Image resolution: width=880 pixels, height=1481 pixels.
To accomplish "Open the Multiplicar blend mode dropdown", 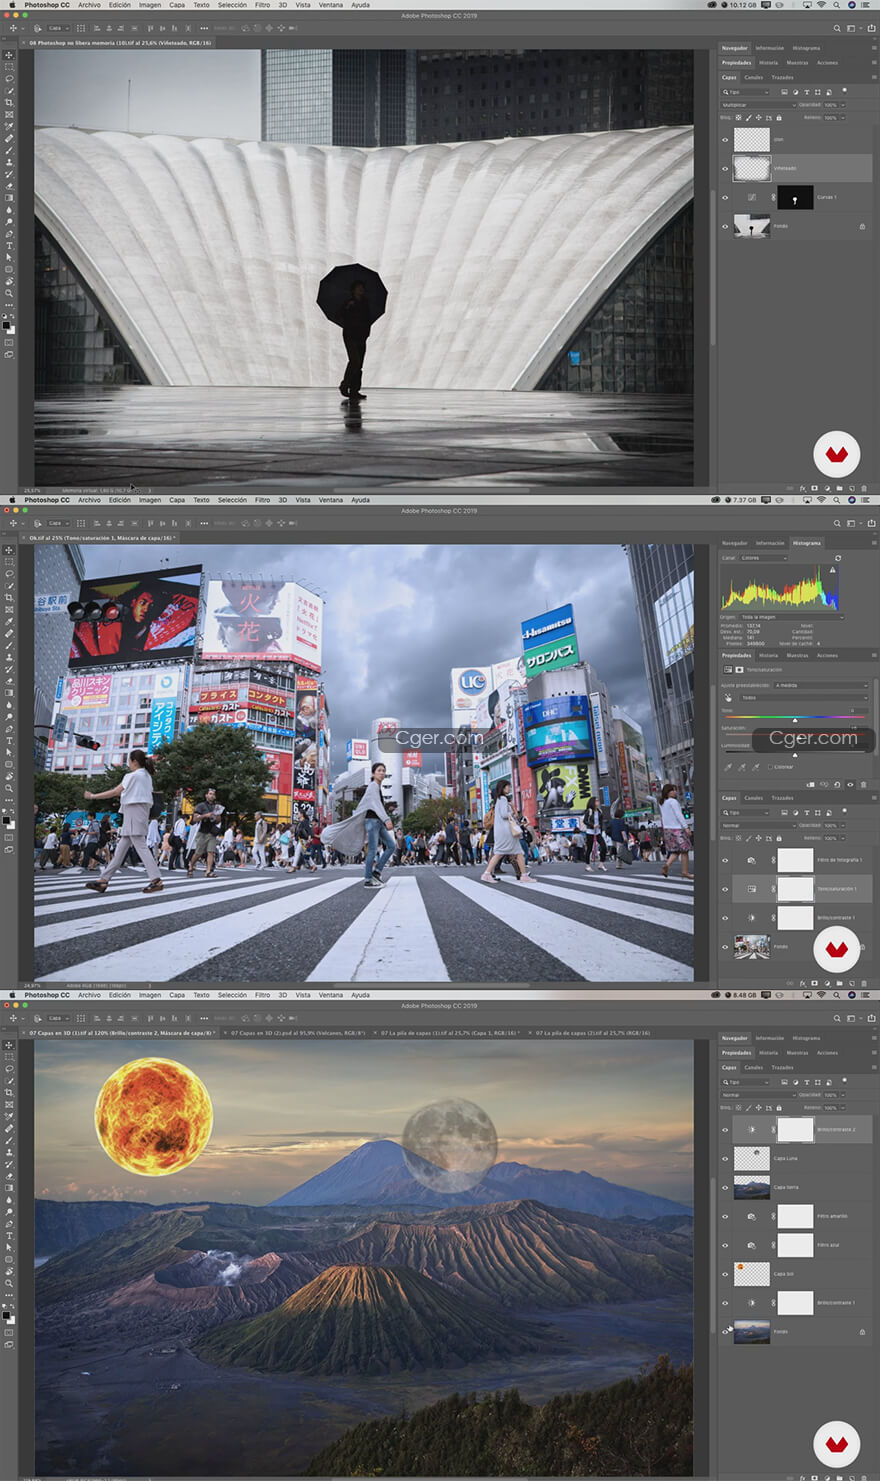I will click(759, 104).
